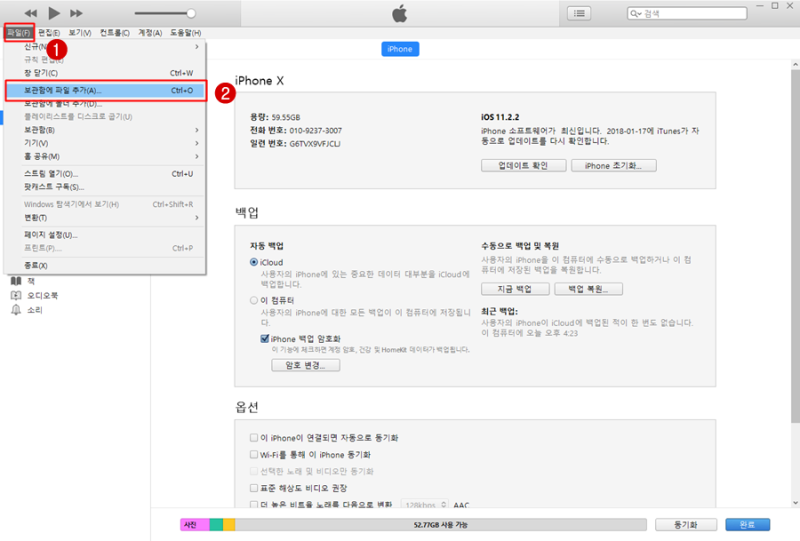Click the vertical scrollbar thumb
This screenshot has height=541, width=800.
pyautogui.click(x=795, y=246)
